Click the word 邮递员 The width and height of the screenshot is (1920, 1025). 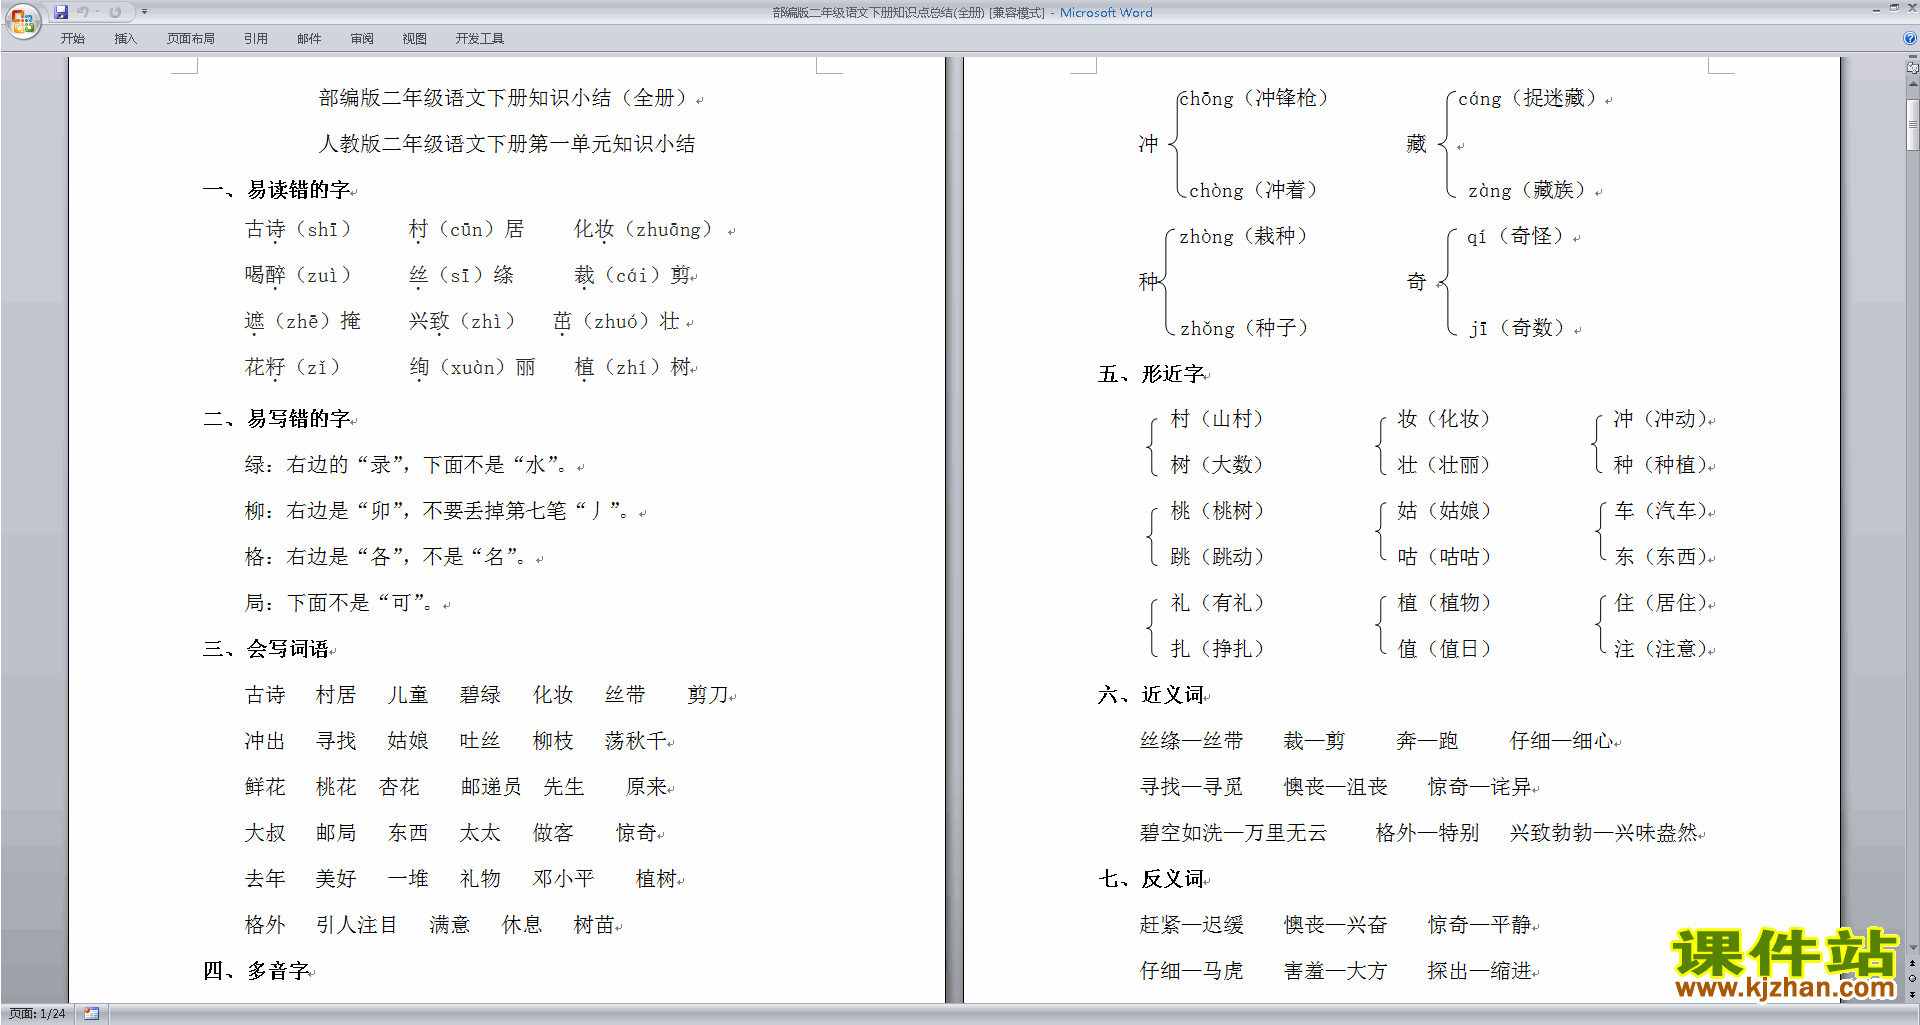point(491,787)
